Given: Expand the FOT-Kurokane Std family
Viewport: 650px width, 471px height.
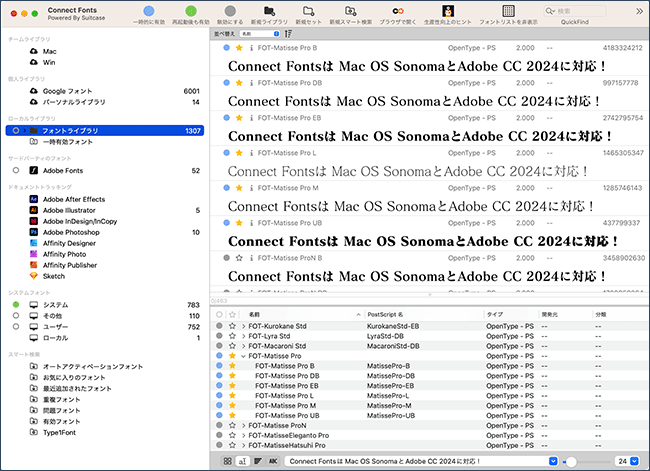Looking at the screenshot, I should (x=243, y=326).
